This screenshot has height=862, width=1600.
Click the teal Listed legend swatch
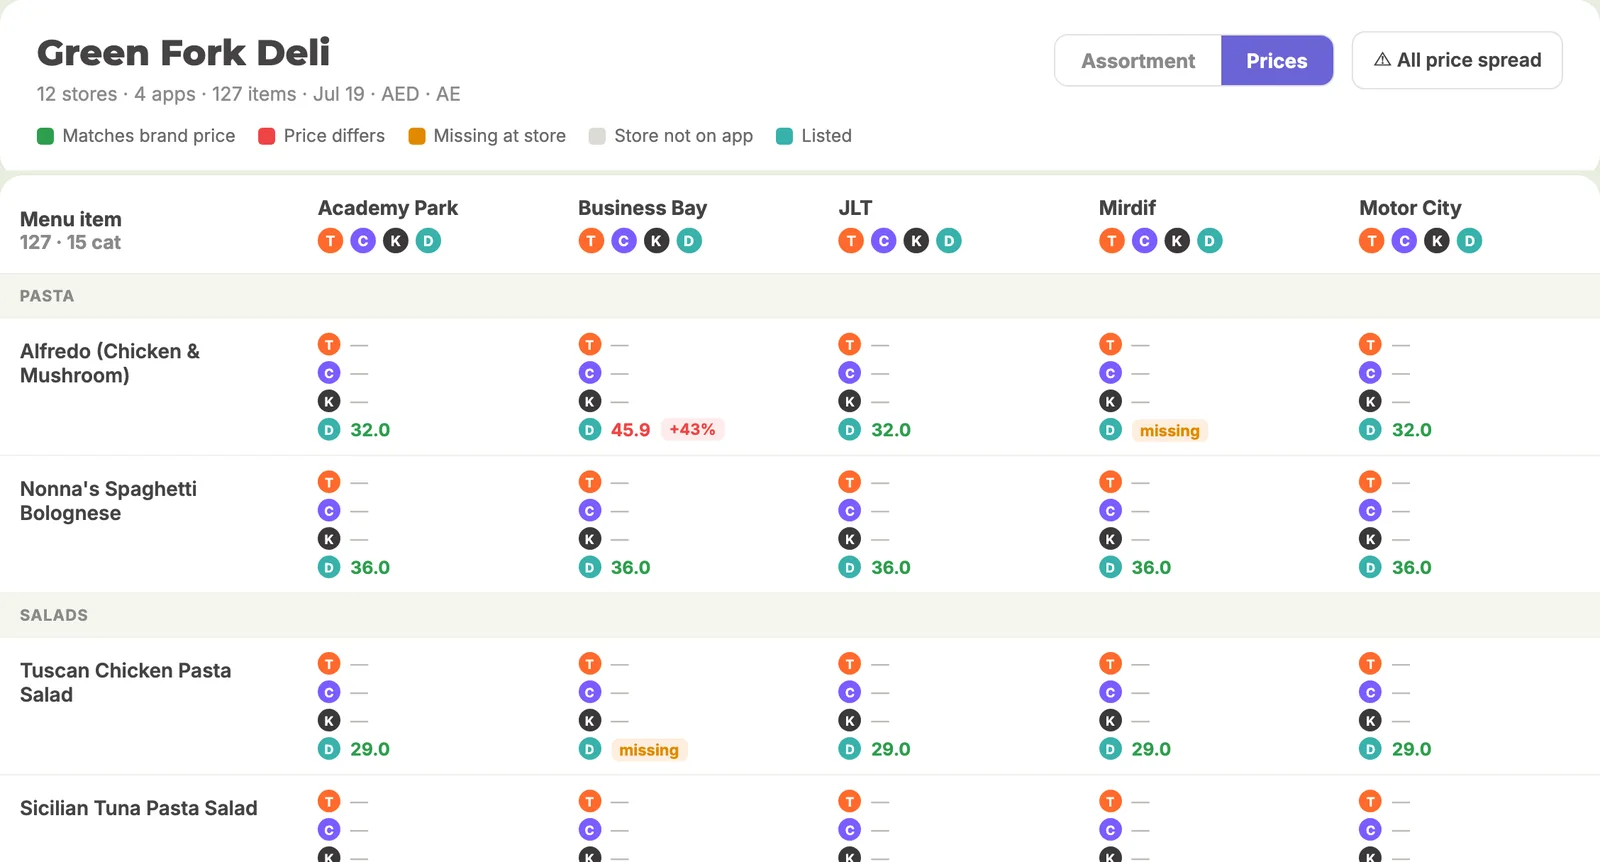coord(784,136)
